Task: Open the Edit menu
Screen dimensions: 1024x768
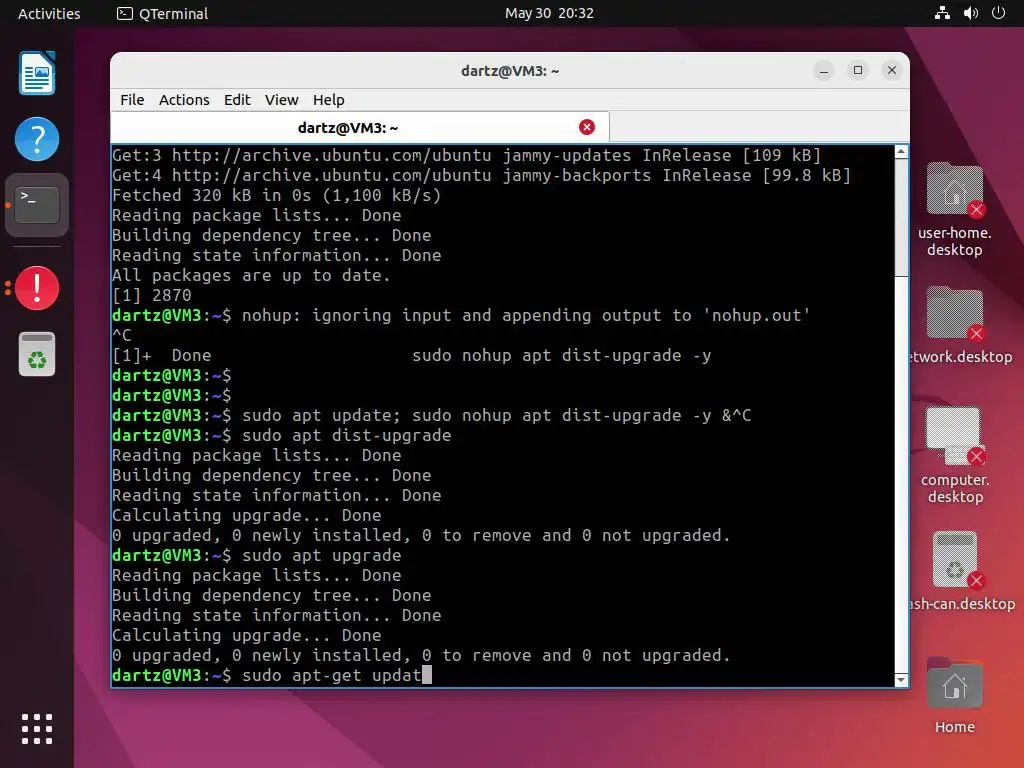Action: pyautogui.click(x=237, y=100)
